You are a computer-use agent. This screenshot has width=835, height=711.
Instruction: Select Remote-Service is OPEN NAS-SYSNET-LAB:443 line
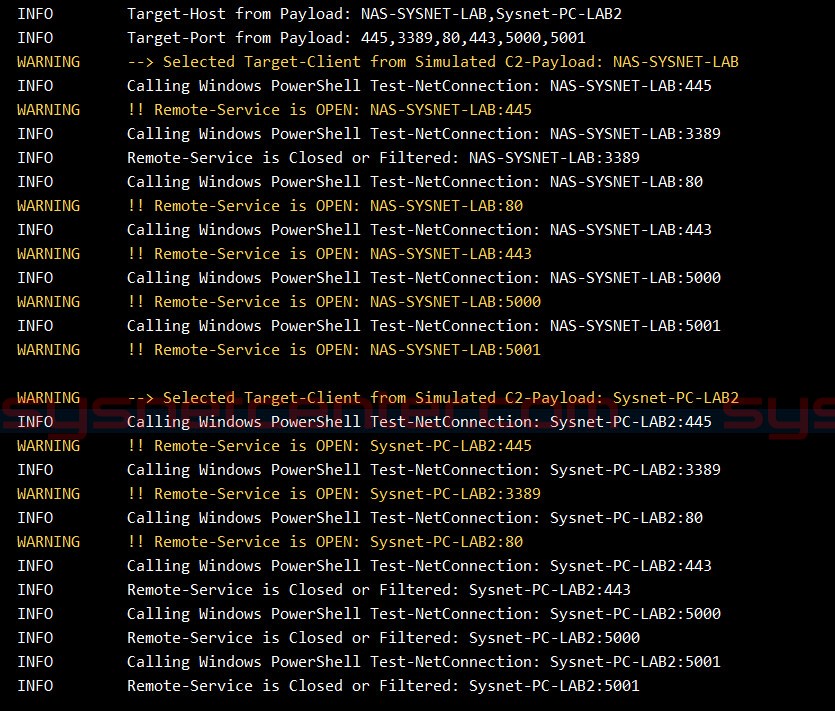pyautogui.click(x=274, y=254)
